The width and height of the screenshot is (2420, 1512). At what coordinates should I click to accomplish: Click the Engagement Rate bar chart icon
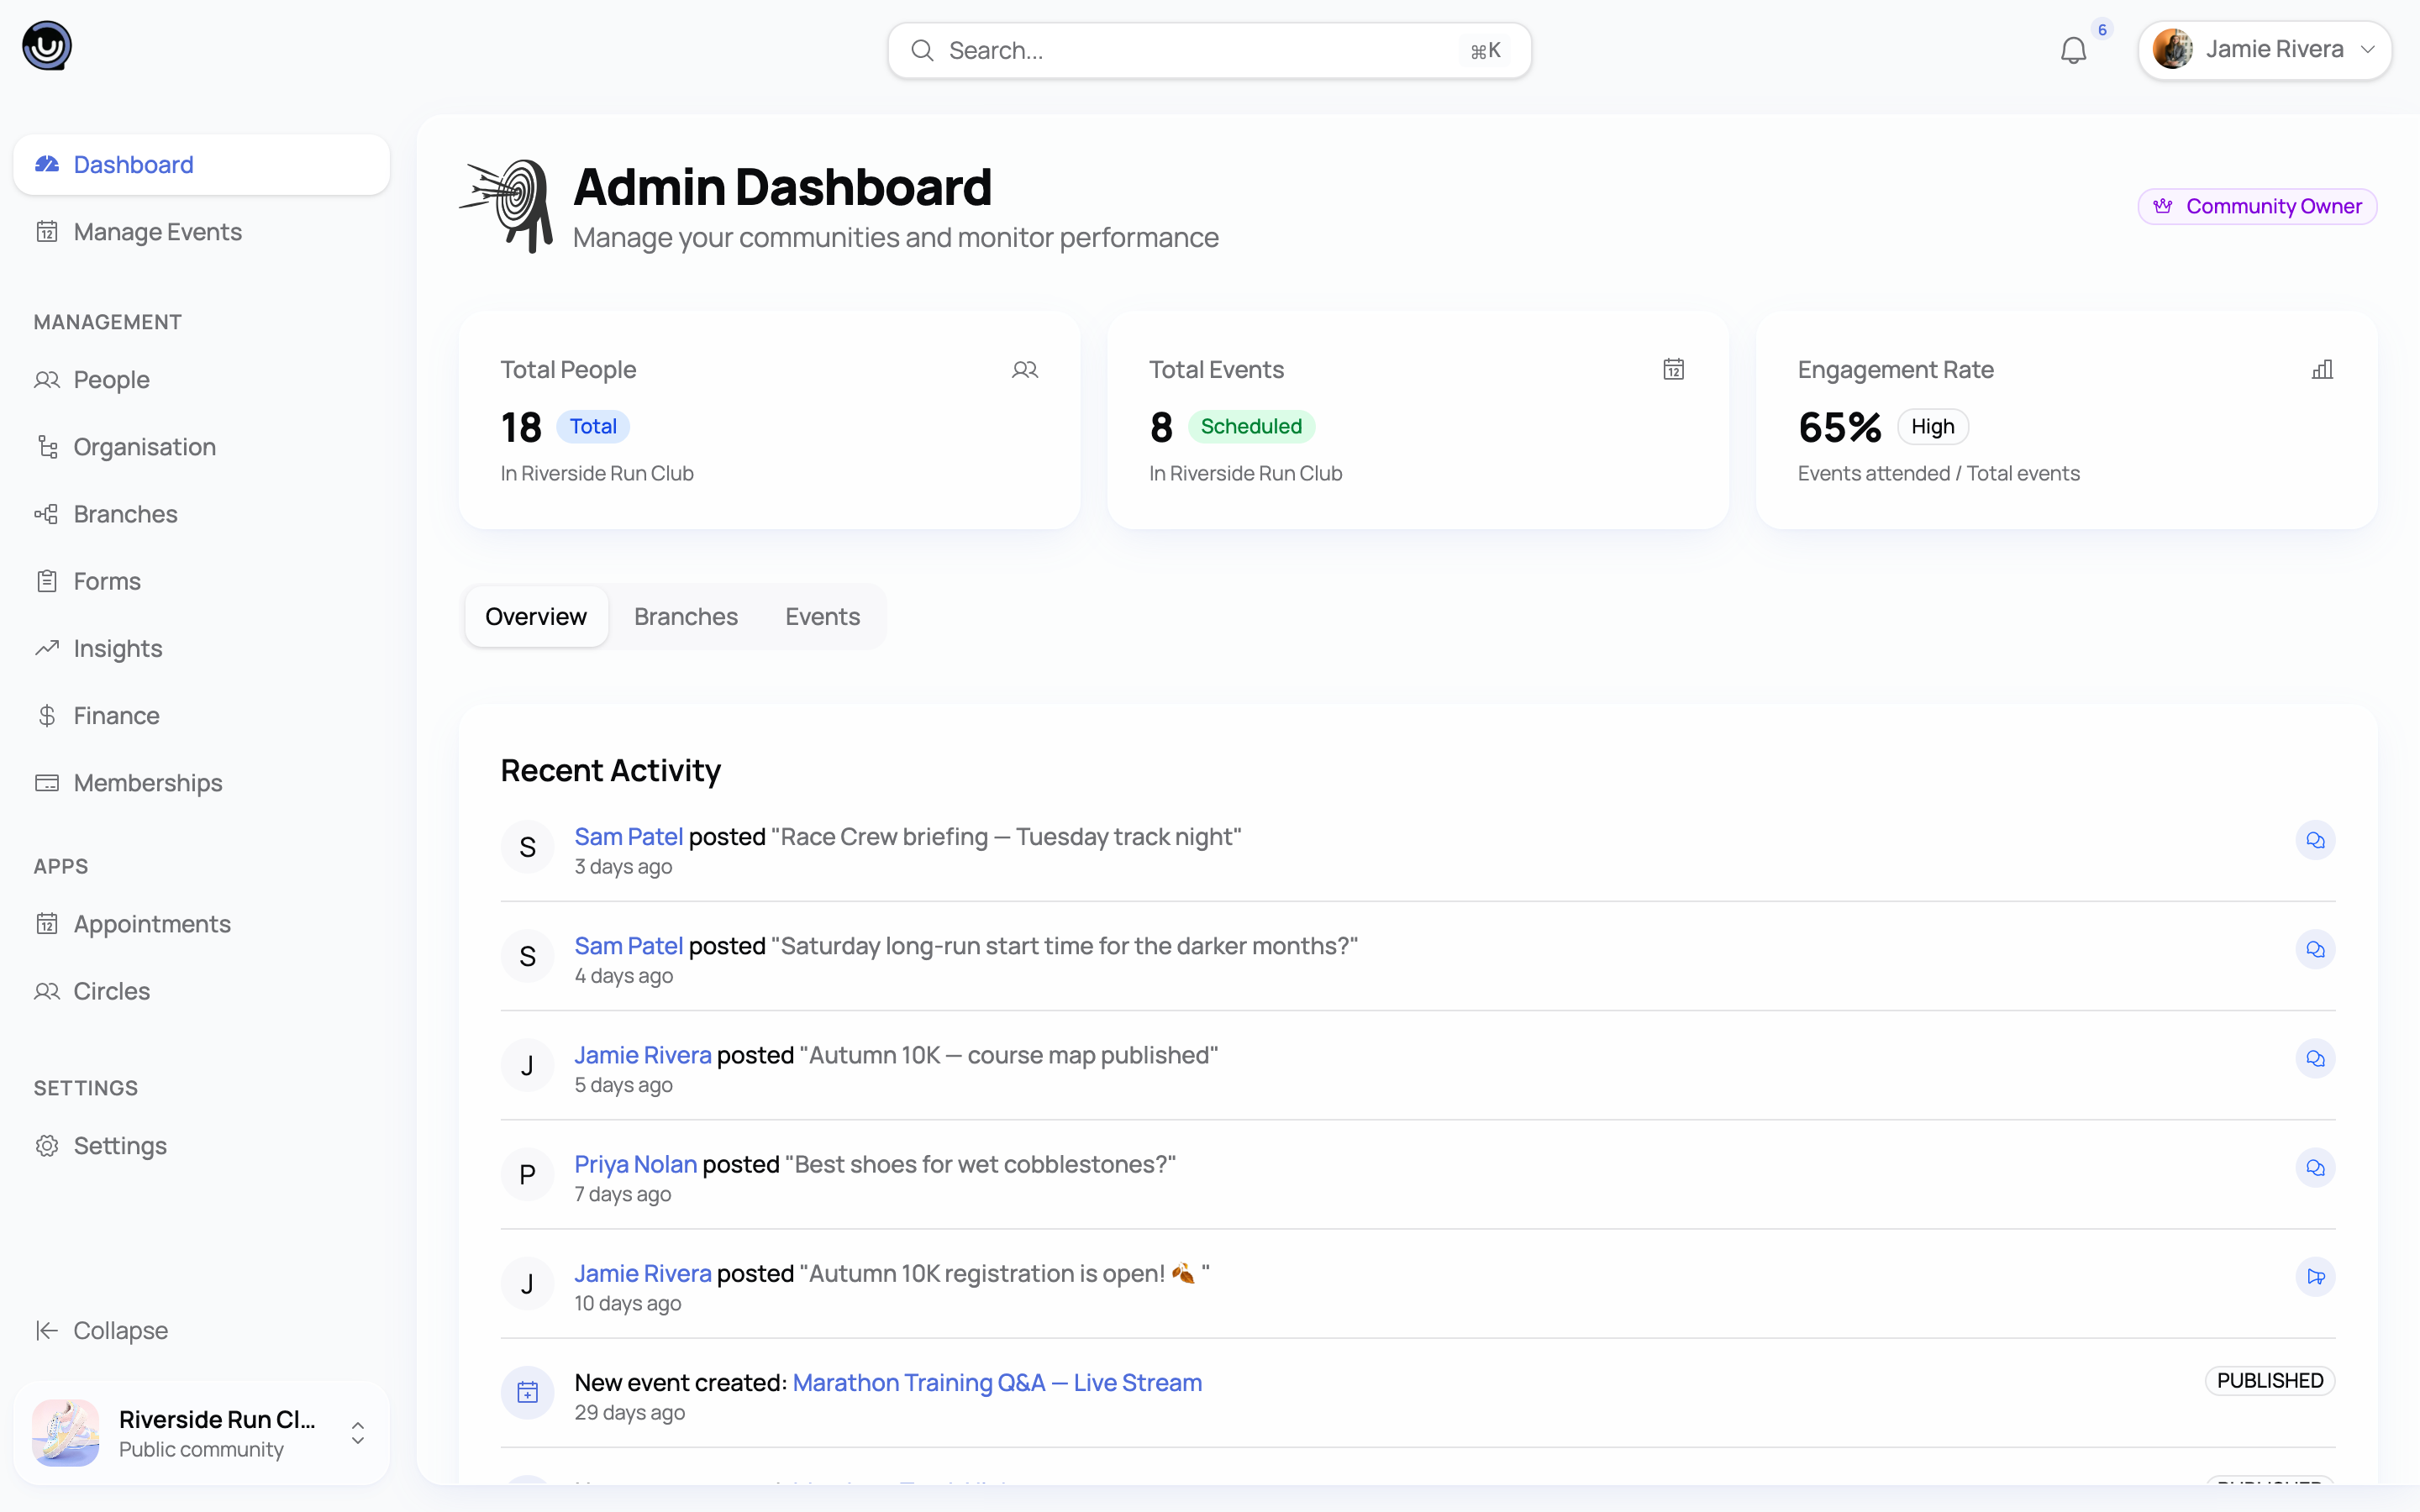(x=2322, y=369)
